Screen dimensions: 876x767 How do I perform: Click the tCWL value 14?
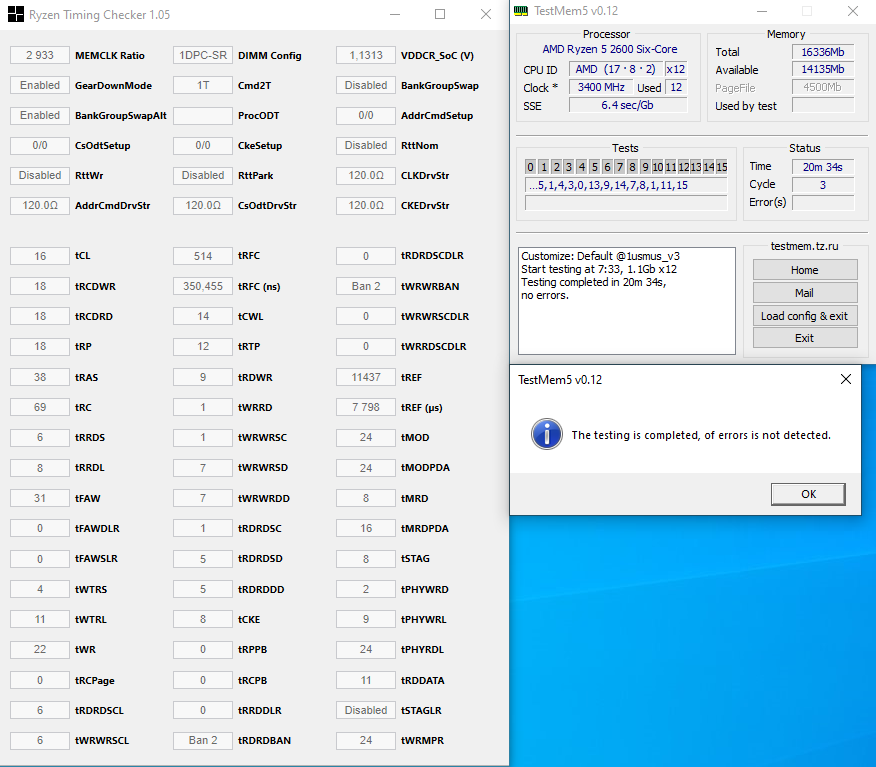pyautogui.click(x=203, y=316)
